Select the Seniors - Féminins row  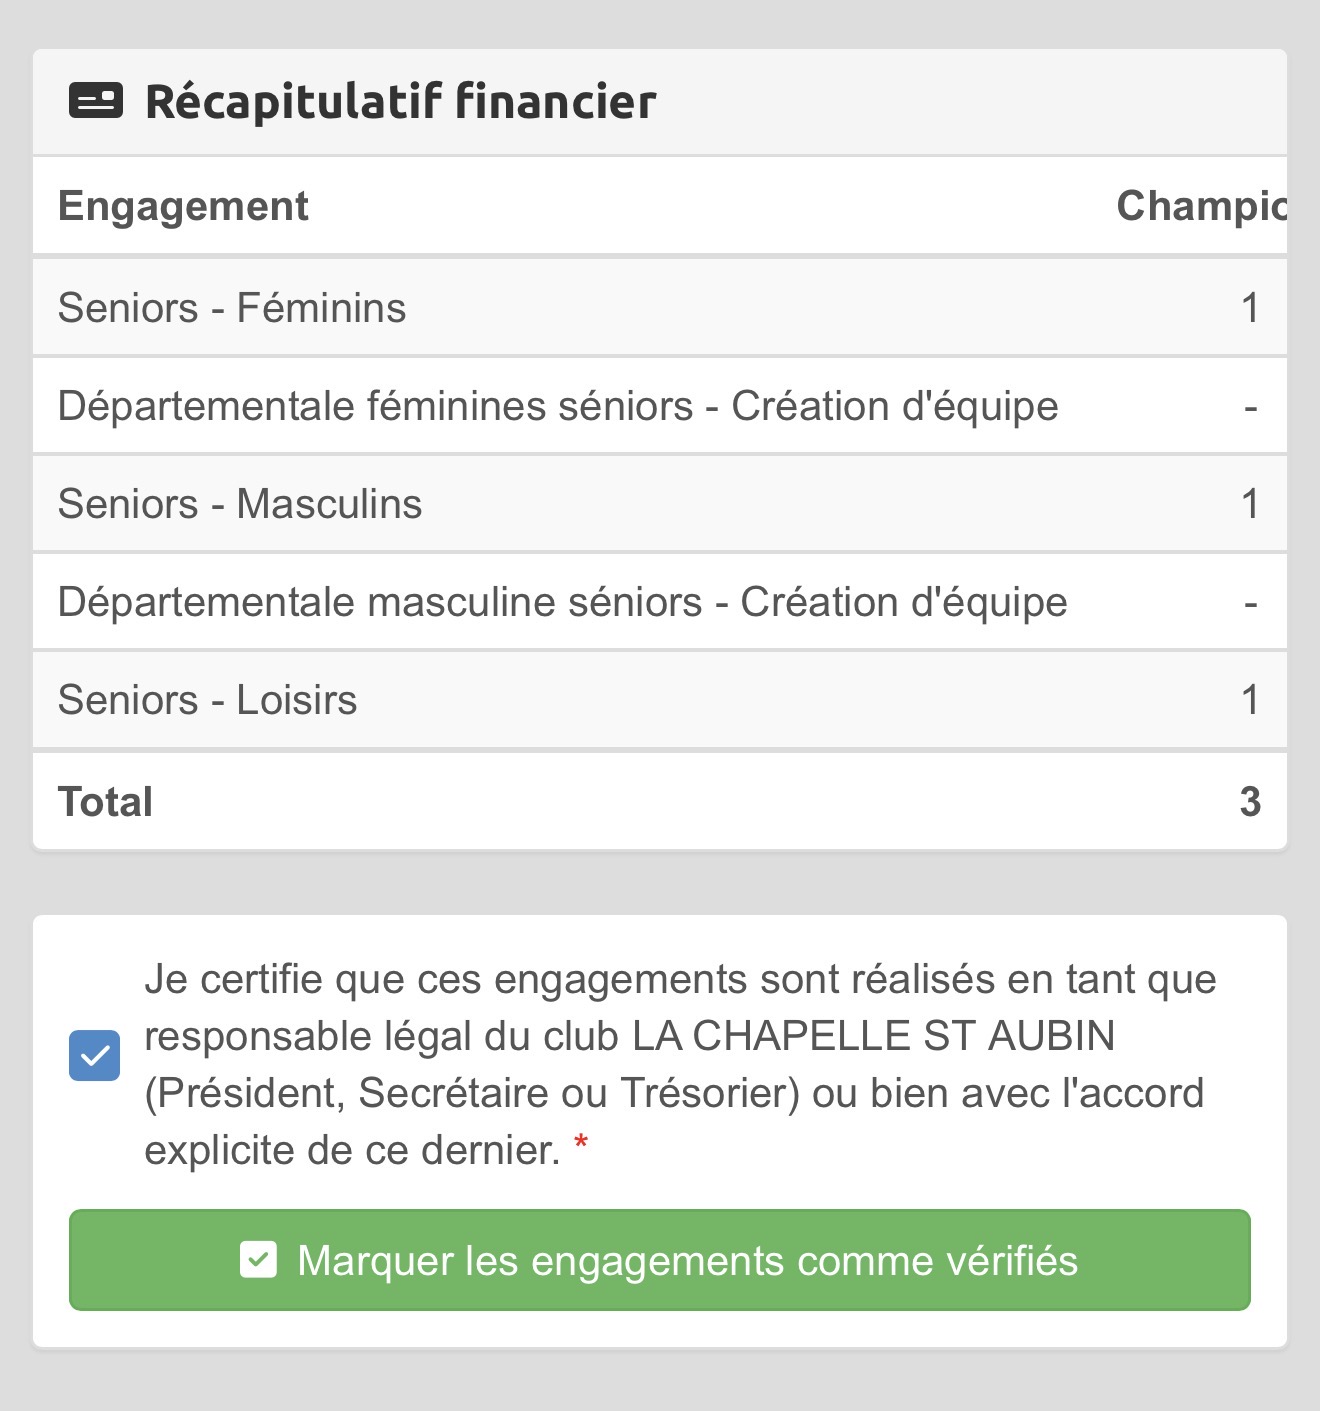click(x=660, y=308)
